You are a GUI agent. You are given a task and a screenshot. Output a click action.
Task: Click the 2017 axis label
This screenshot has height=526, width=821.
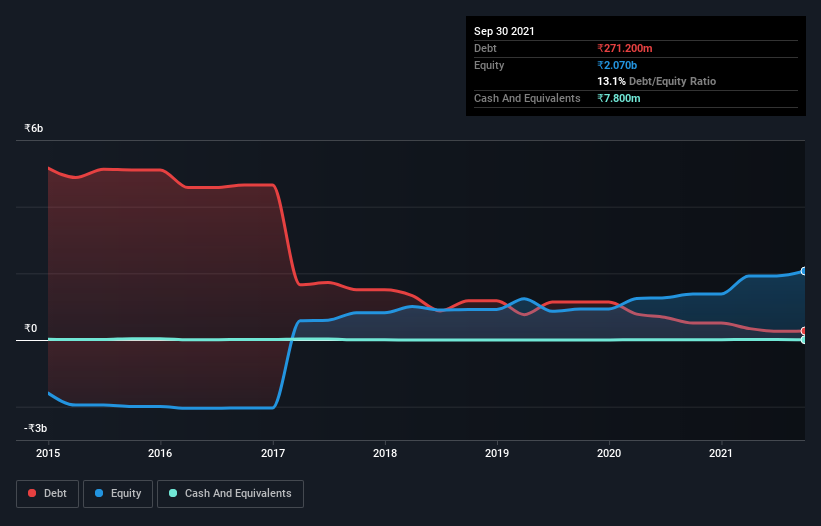pyautogui.click(x=273, y=453)
